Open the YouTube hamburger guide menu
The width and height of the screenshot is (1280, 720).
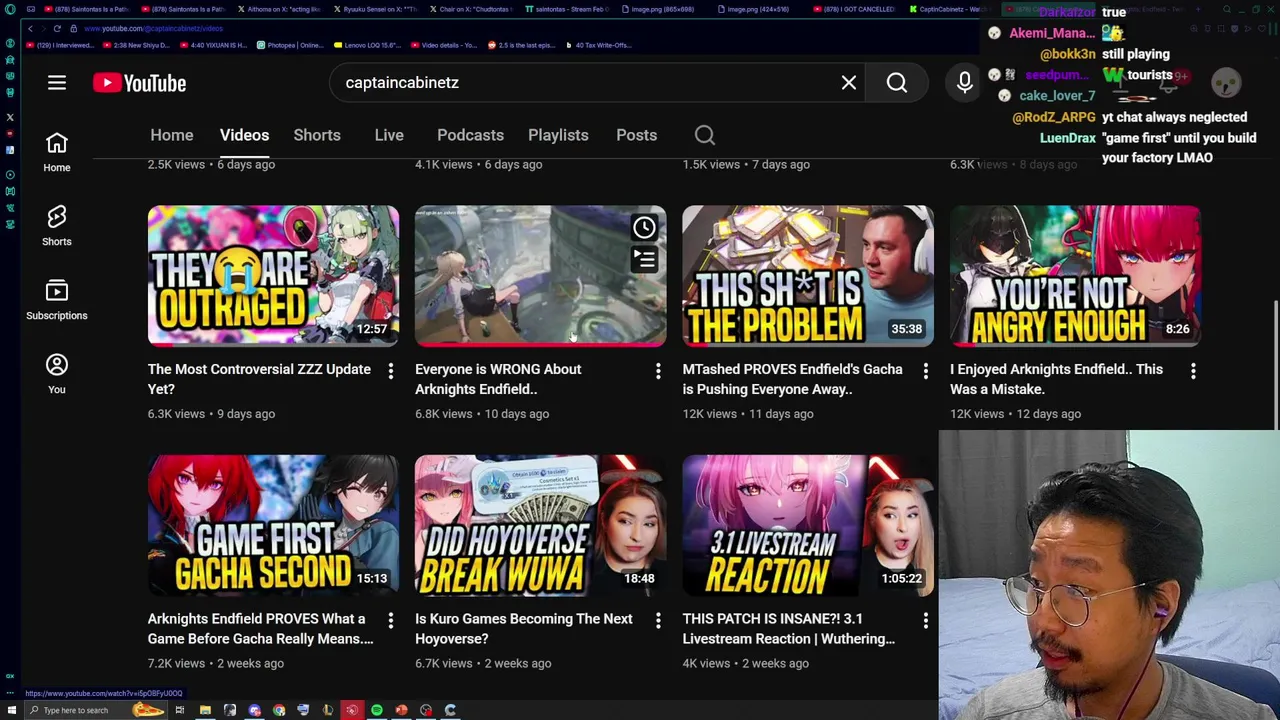57,83
